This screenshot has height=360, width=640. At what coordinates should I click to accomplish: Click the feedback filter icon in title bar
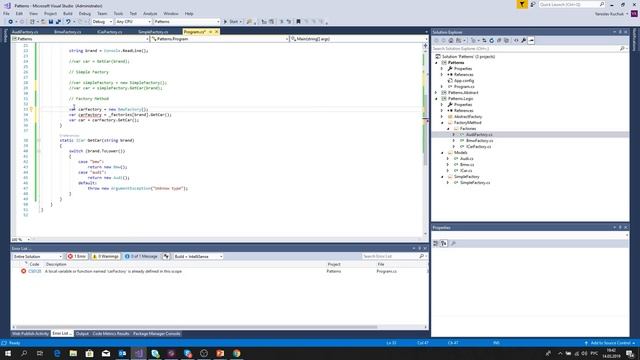[522, 4]
